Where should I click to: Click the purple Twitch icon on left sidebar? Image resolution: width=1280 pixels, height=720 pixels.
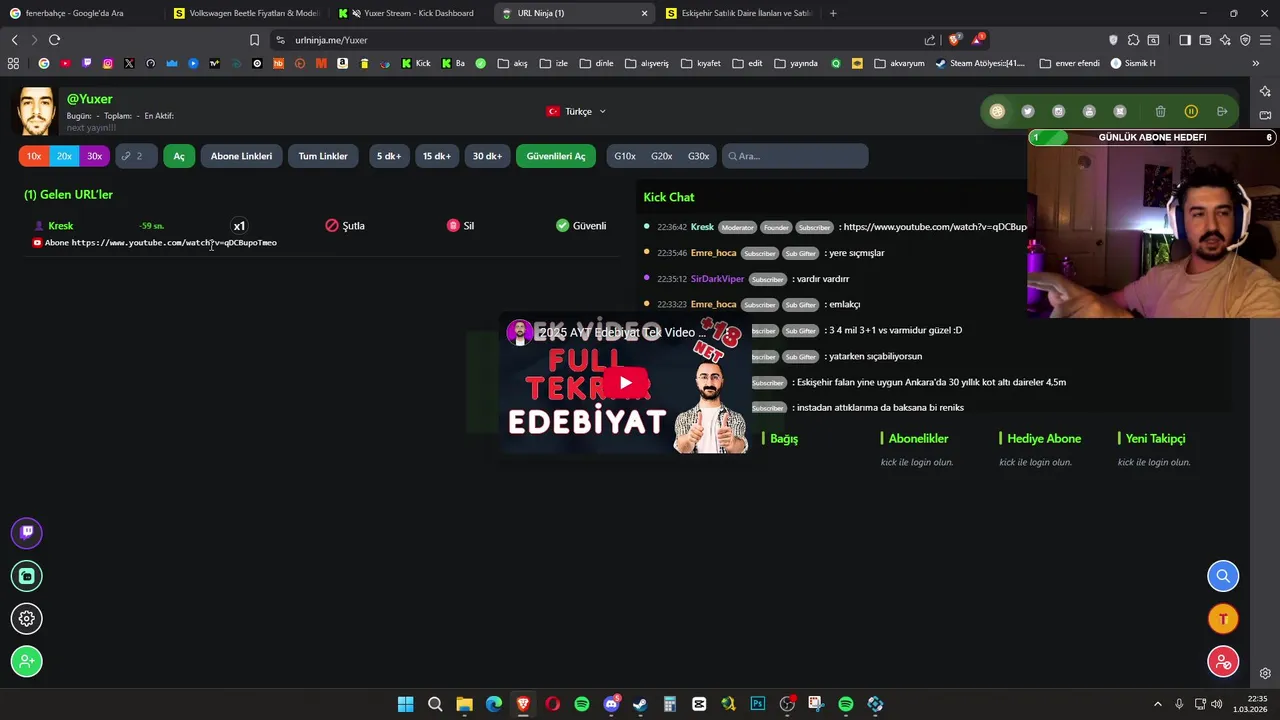27,532
